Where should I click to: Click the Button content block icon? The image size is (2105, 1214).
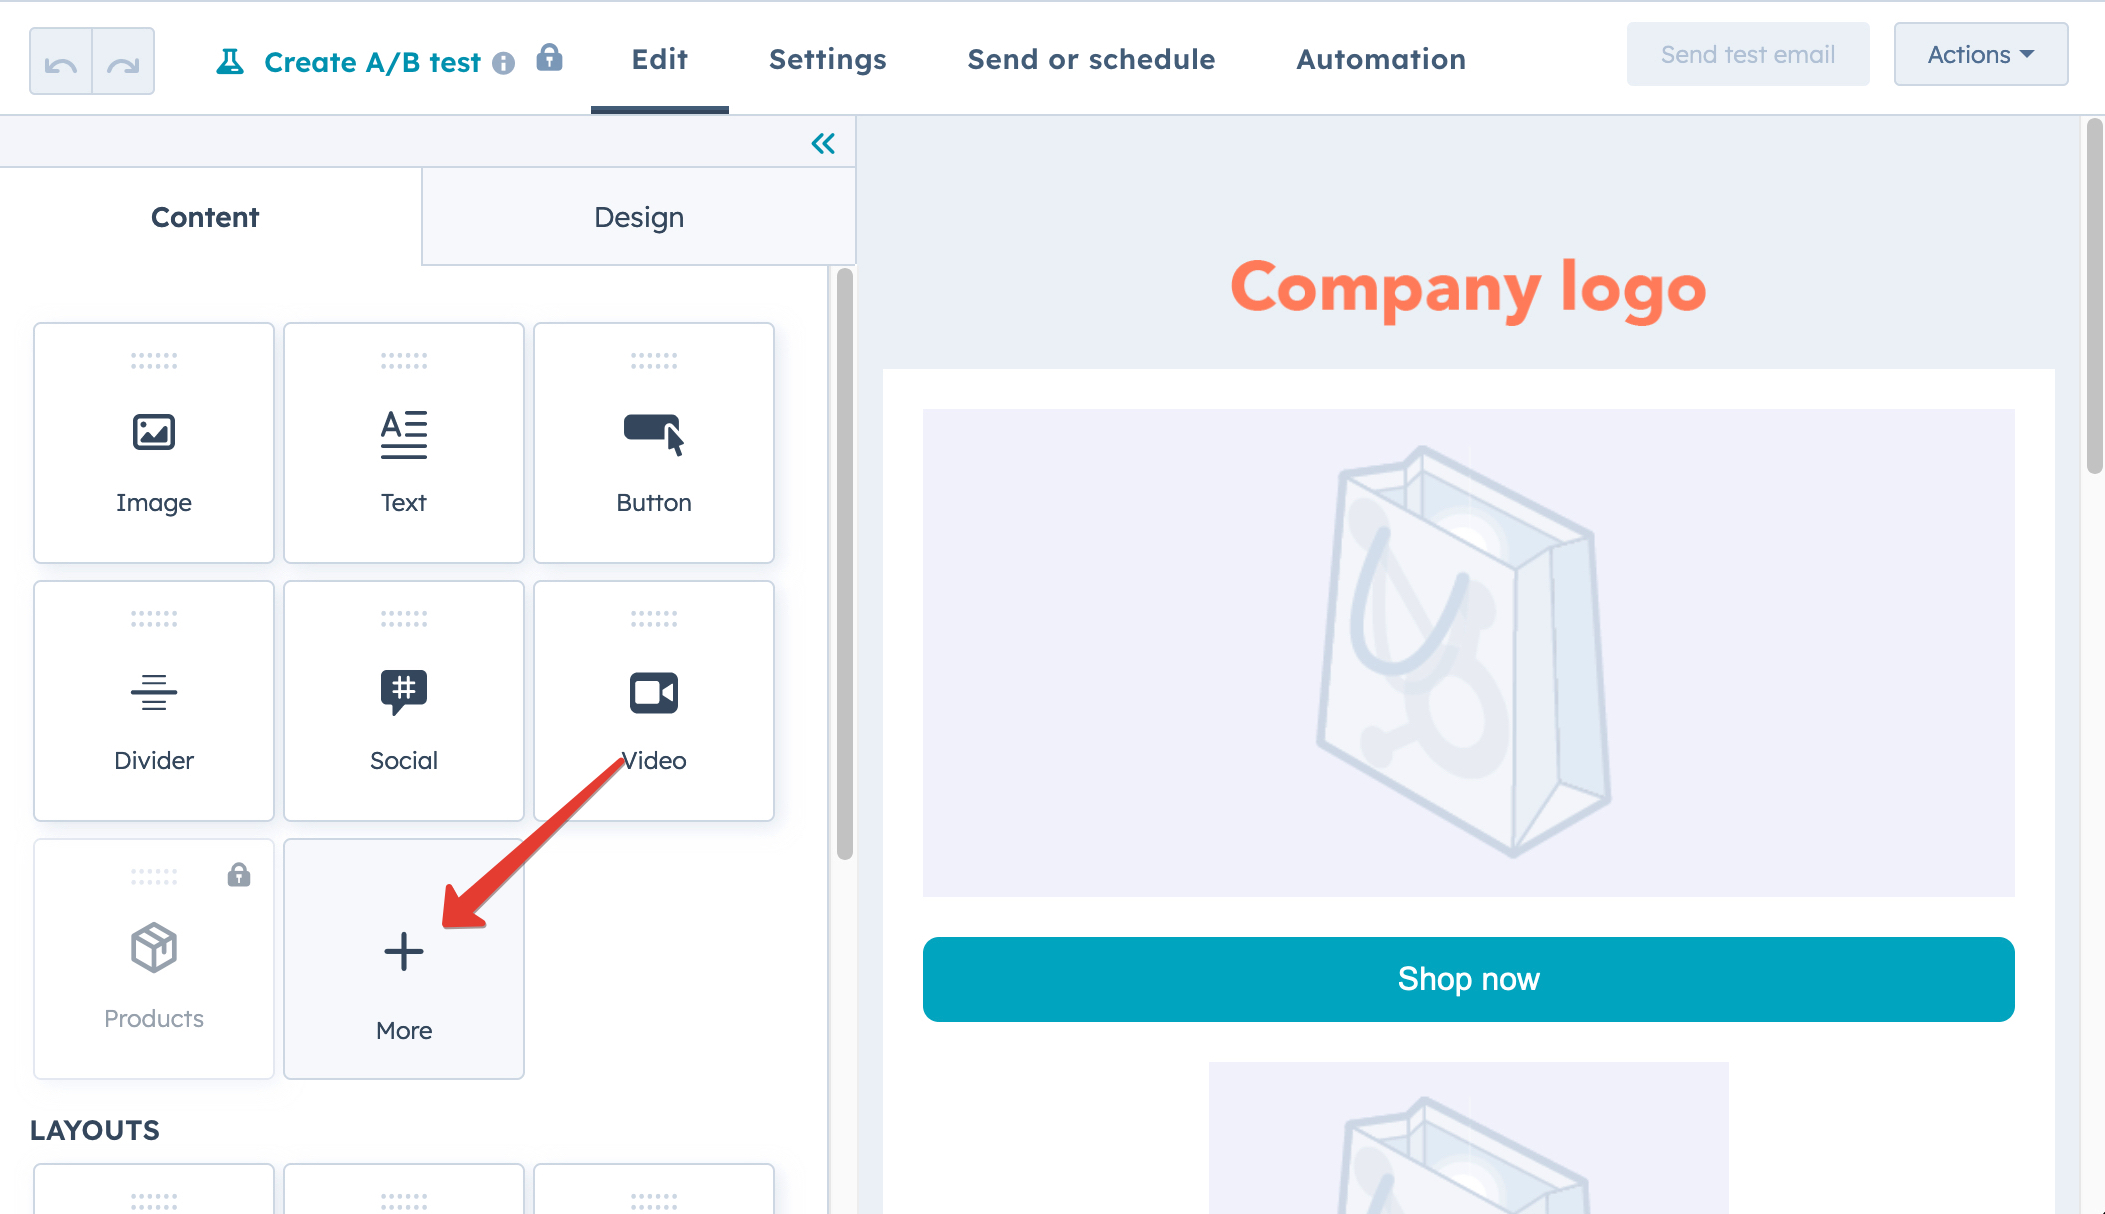pos(653,432)
